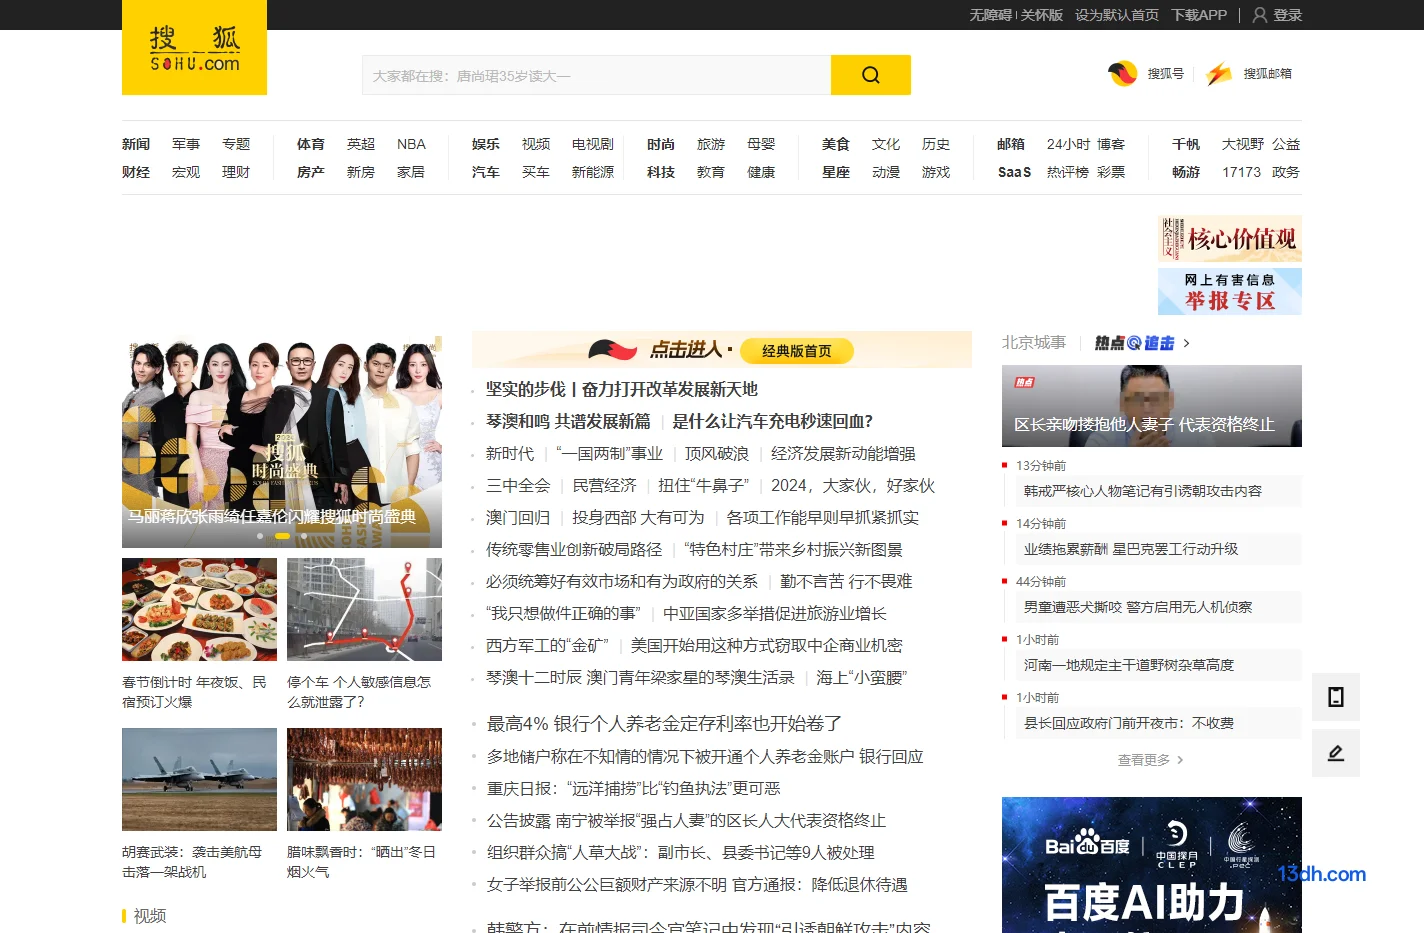1424x933 pixels.
Task: Expand the arrow beside 热点追击
Action: pyautogui.click(x=1186, y=343)
